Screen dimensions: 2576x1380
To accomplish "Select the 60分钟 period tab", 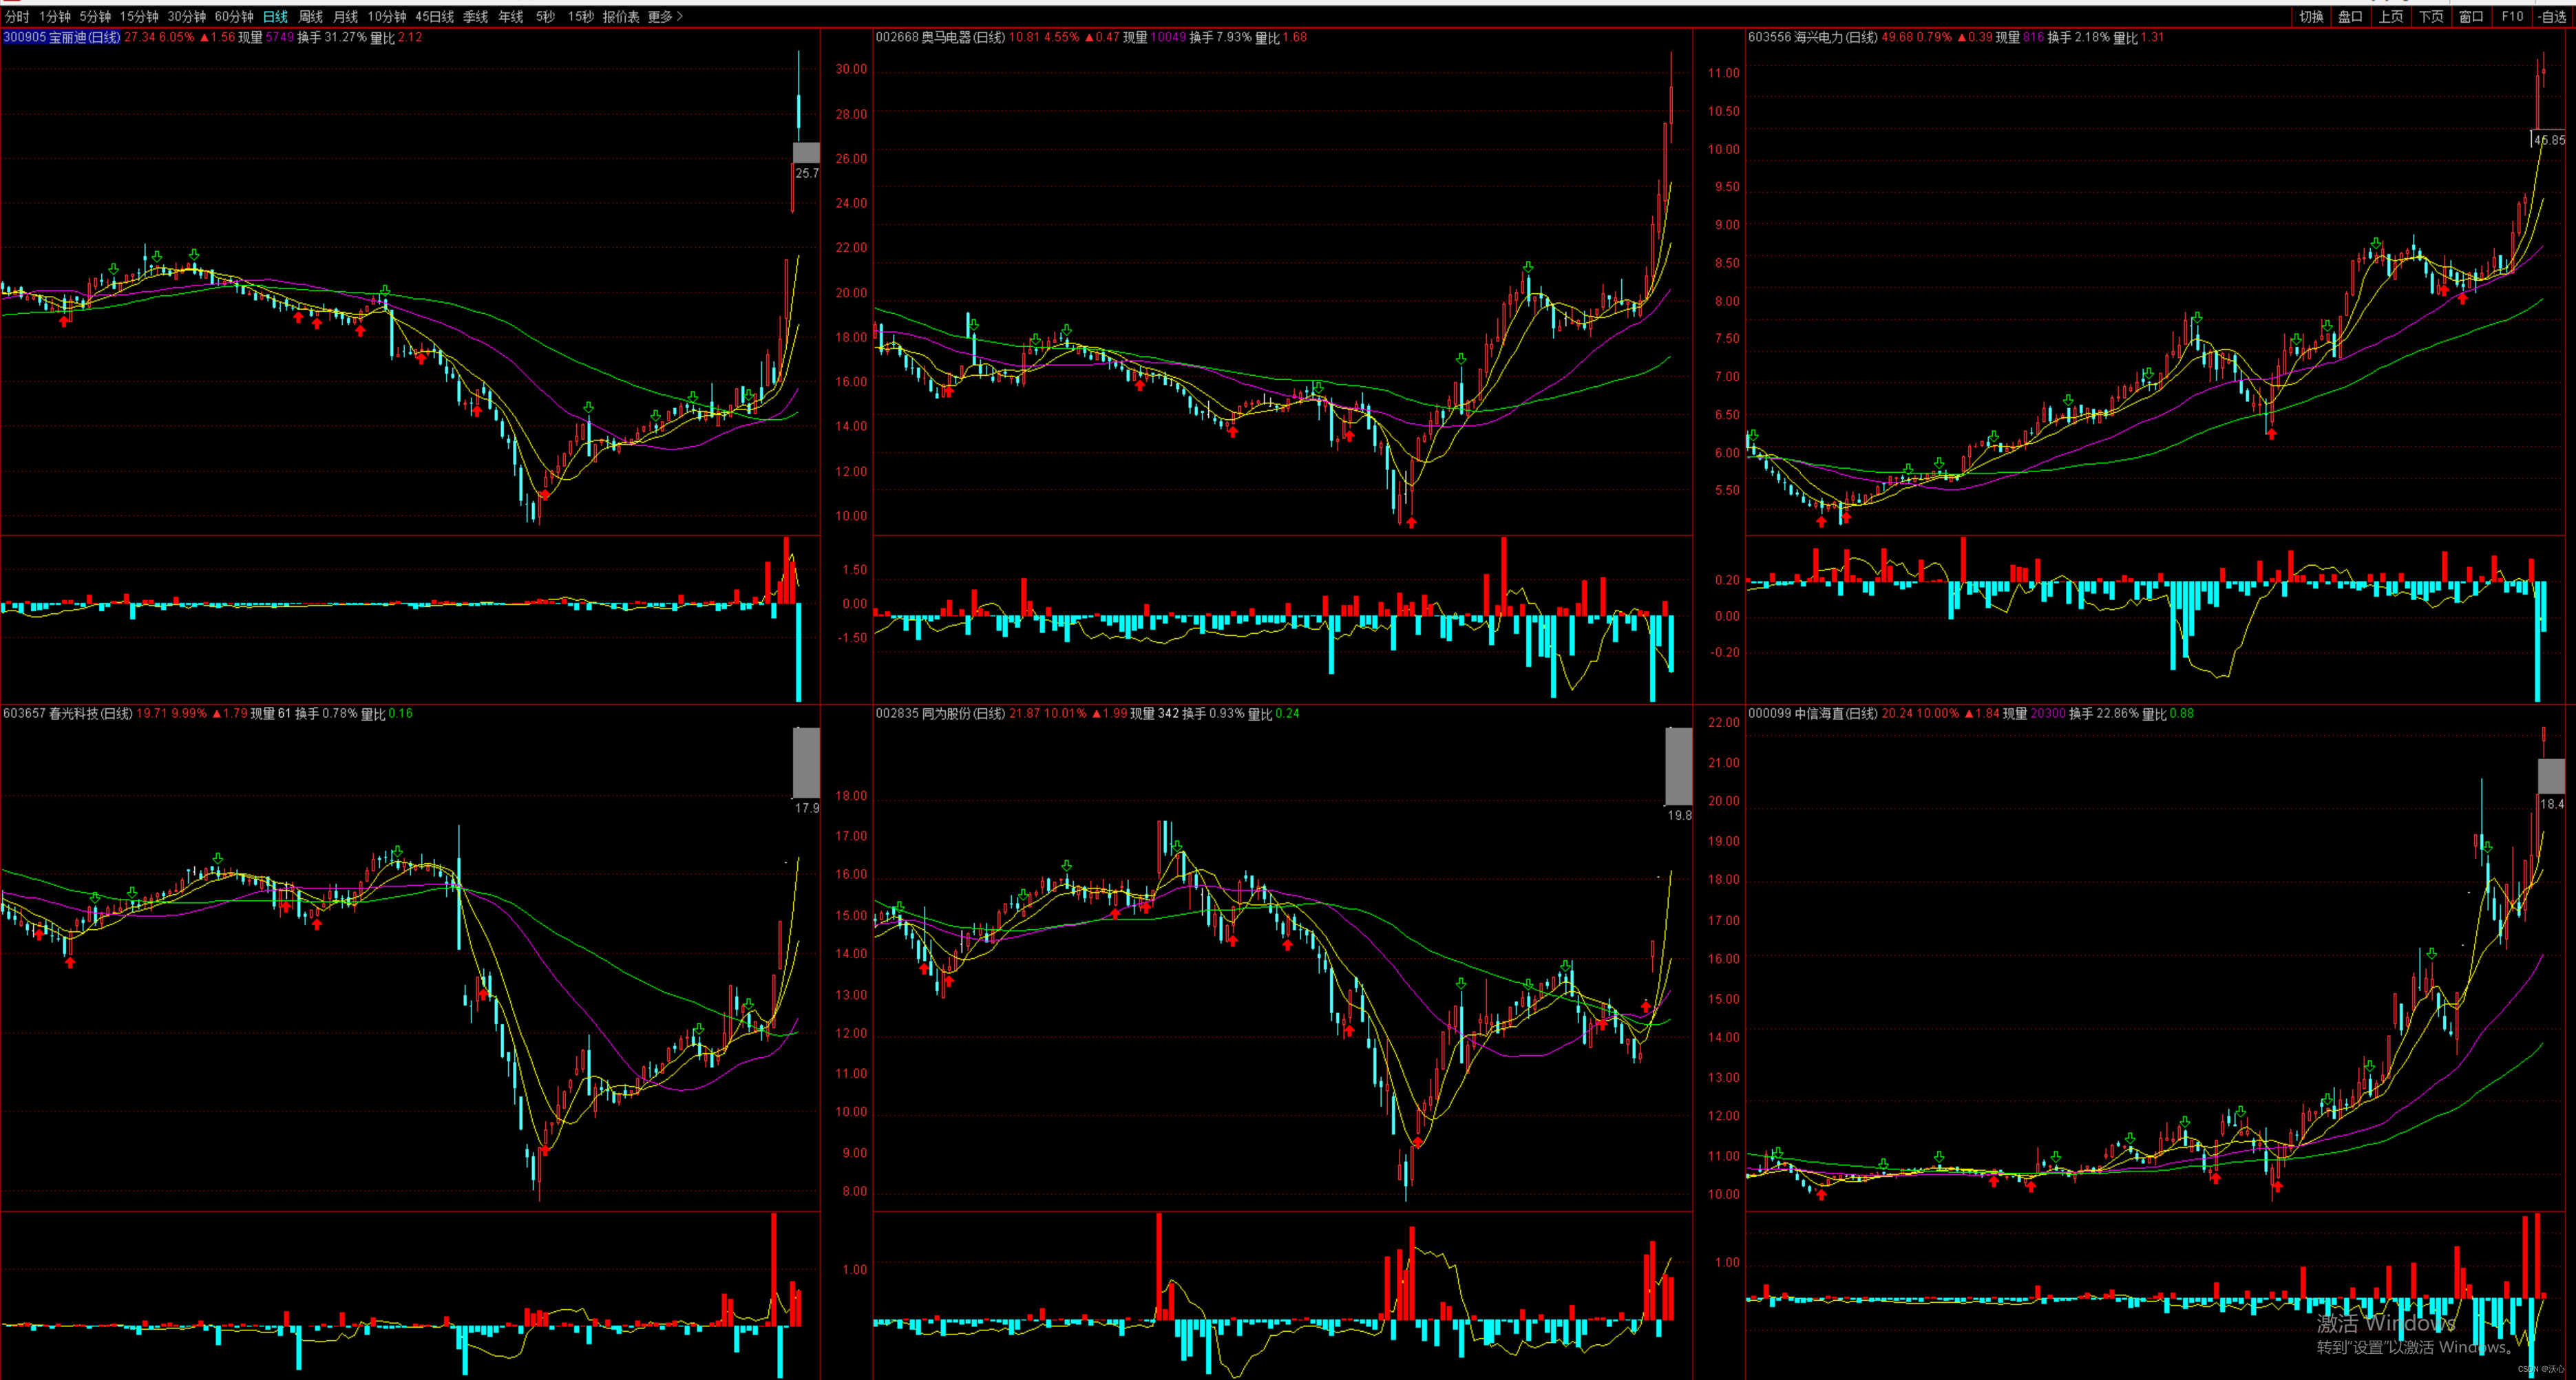I will click(234, 17).
